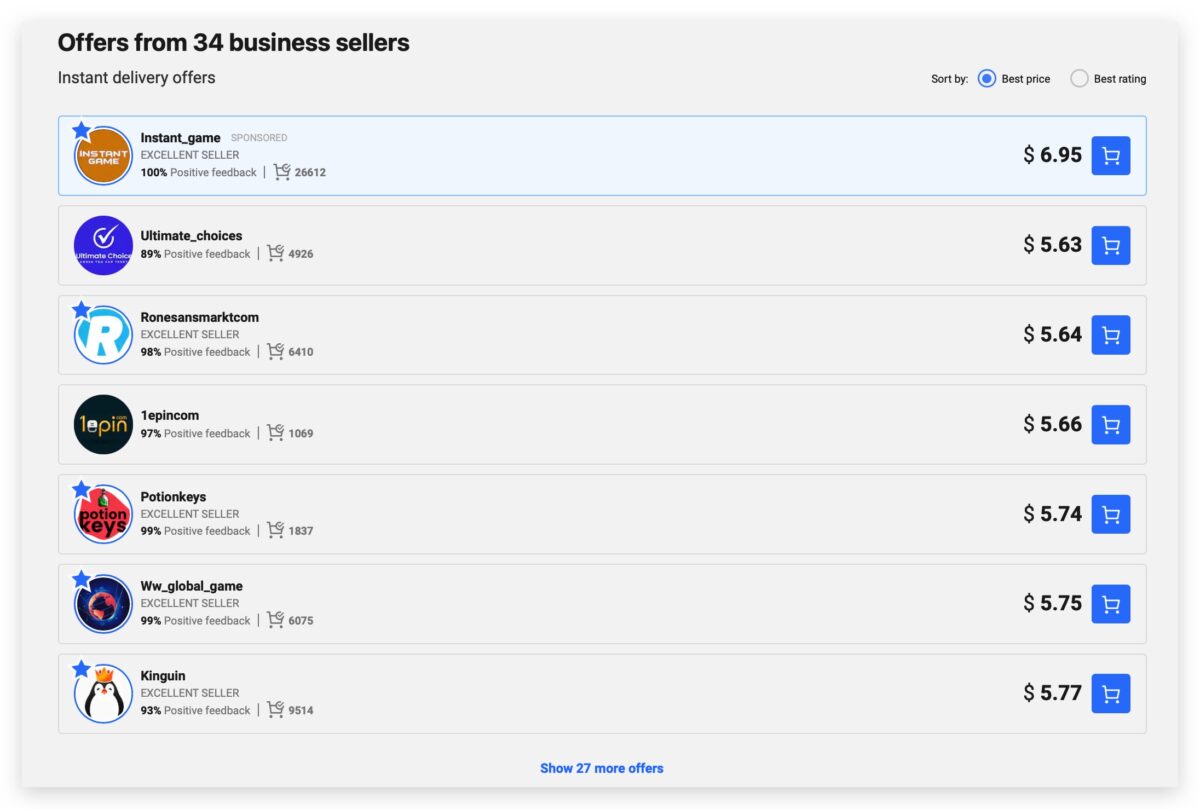The height and width of the screenshot is (809, 1200).
Task: Add Potionkeys $5.74 offer to cart
Action: (x=1110, y=514)
